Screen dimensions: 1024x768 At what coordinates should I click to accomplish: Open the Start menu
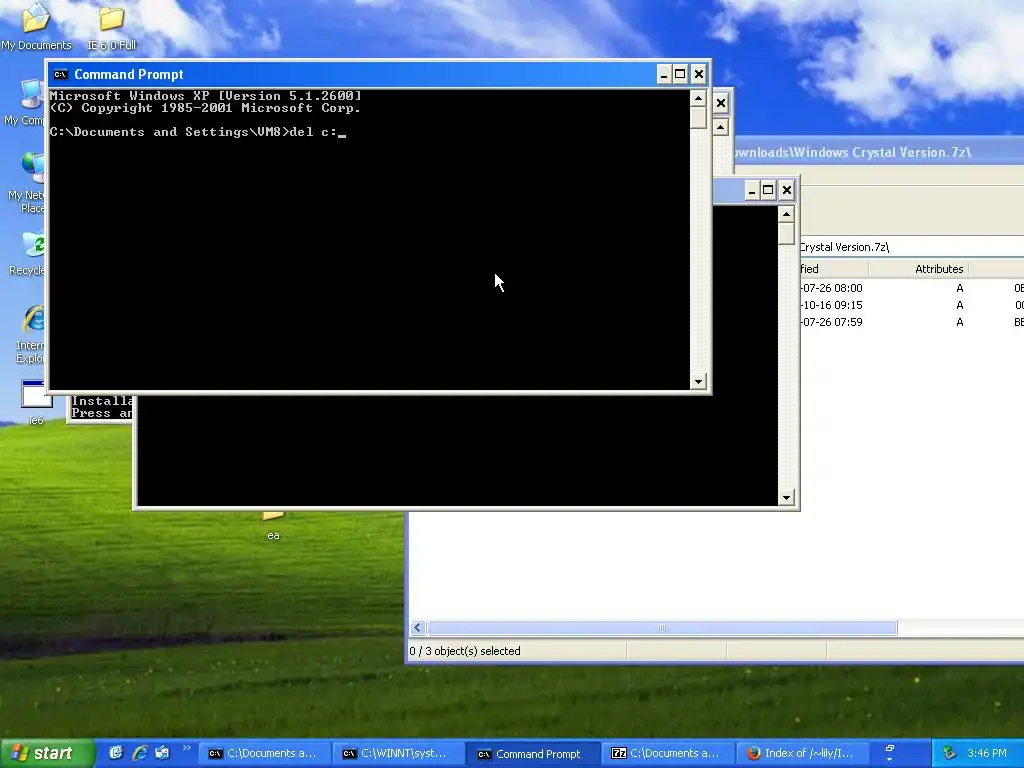click(x=47, y=753)
